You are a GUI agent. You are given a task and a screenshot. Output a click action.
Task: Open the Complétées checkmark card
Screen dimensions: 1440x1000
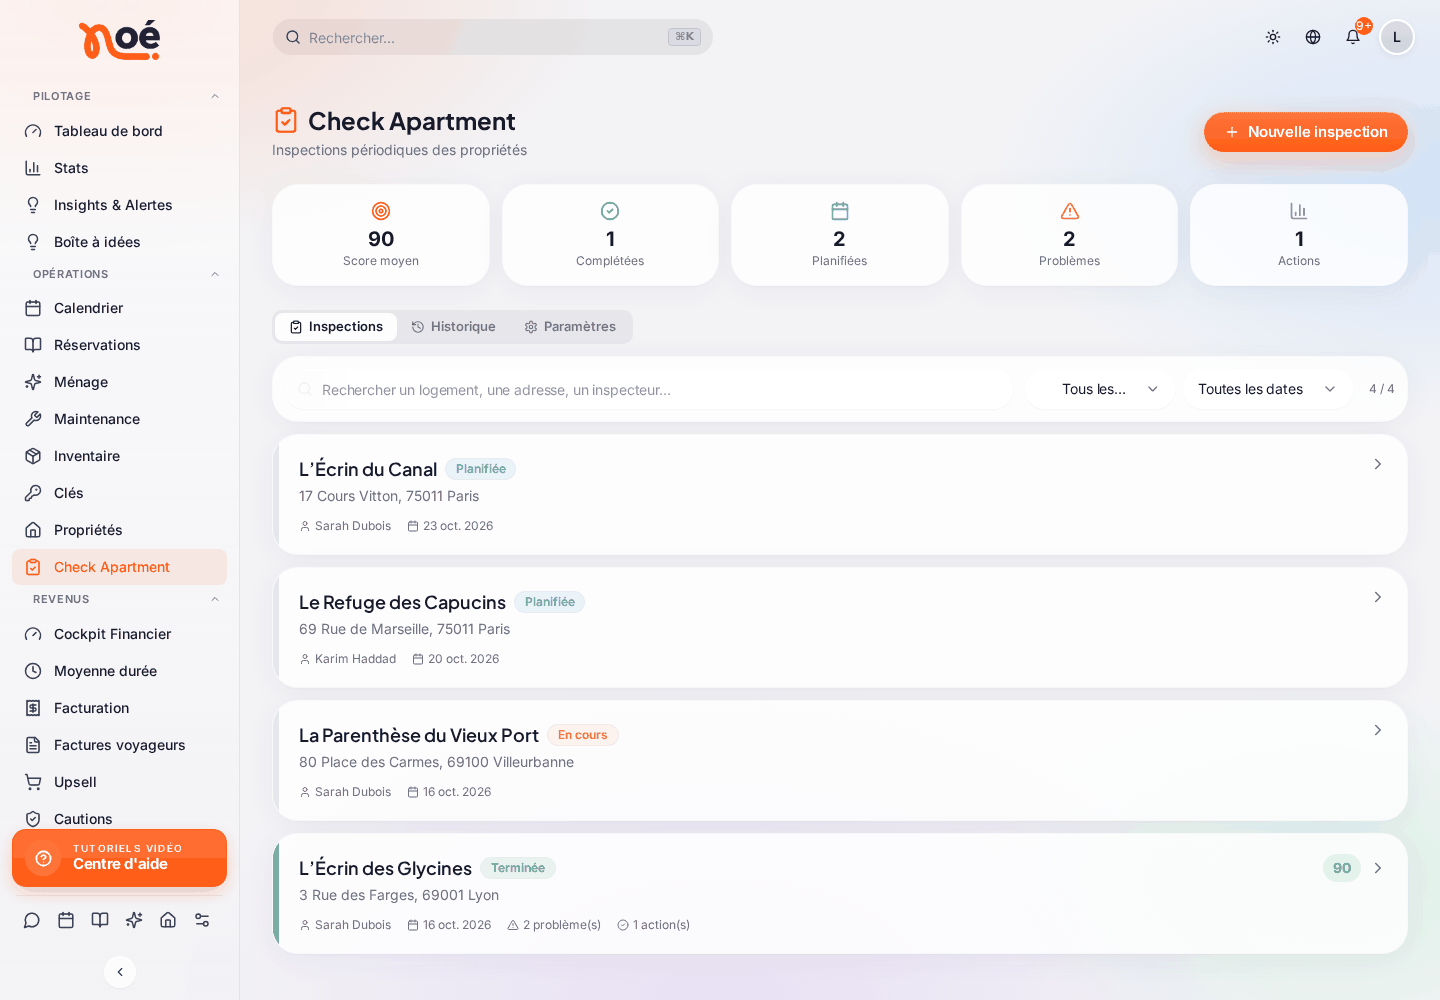pos(610,235)
